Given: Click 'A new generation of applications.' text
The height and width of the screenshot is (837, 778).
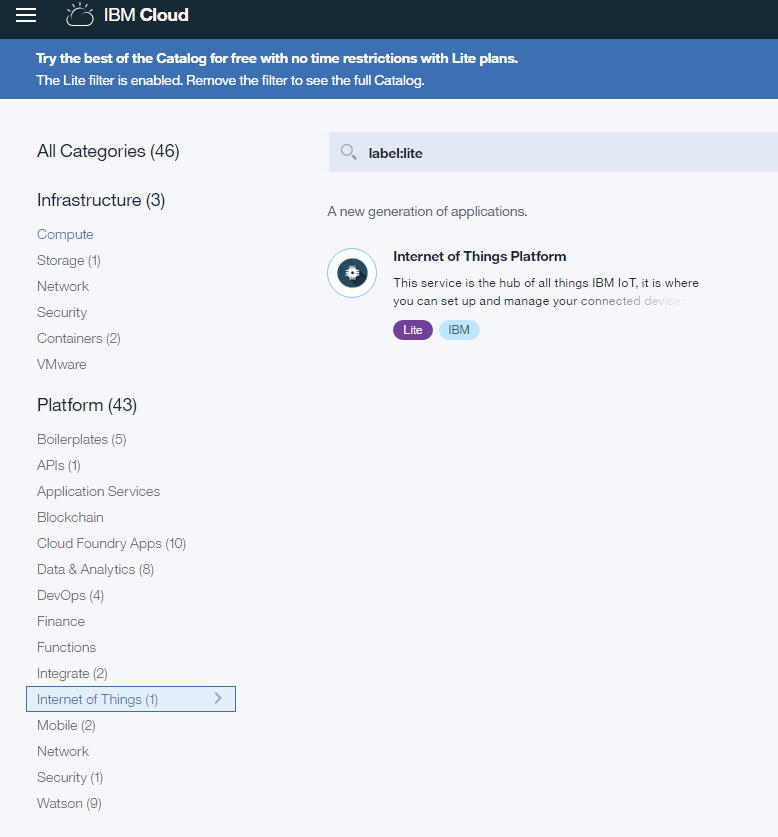Looking at the screenshot, I should (x=427, y=211).
